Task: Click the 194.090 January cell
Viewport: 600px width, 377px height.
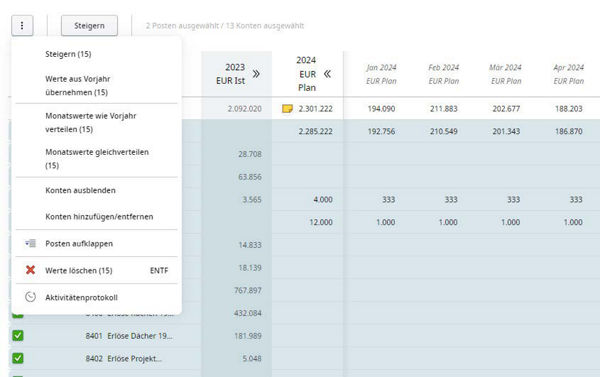Action: (382, 109)
